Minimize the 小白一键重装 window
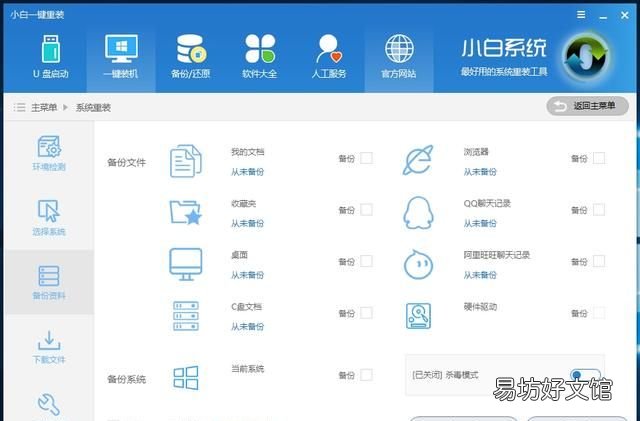 [603, 16]
